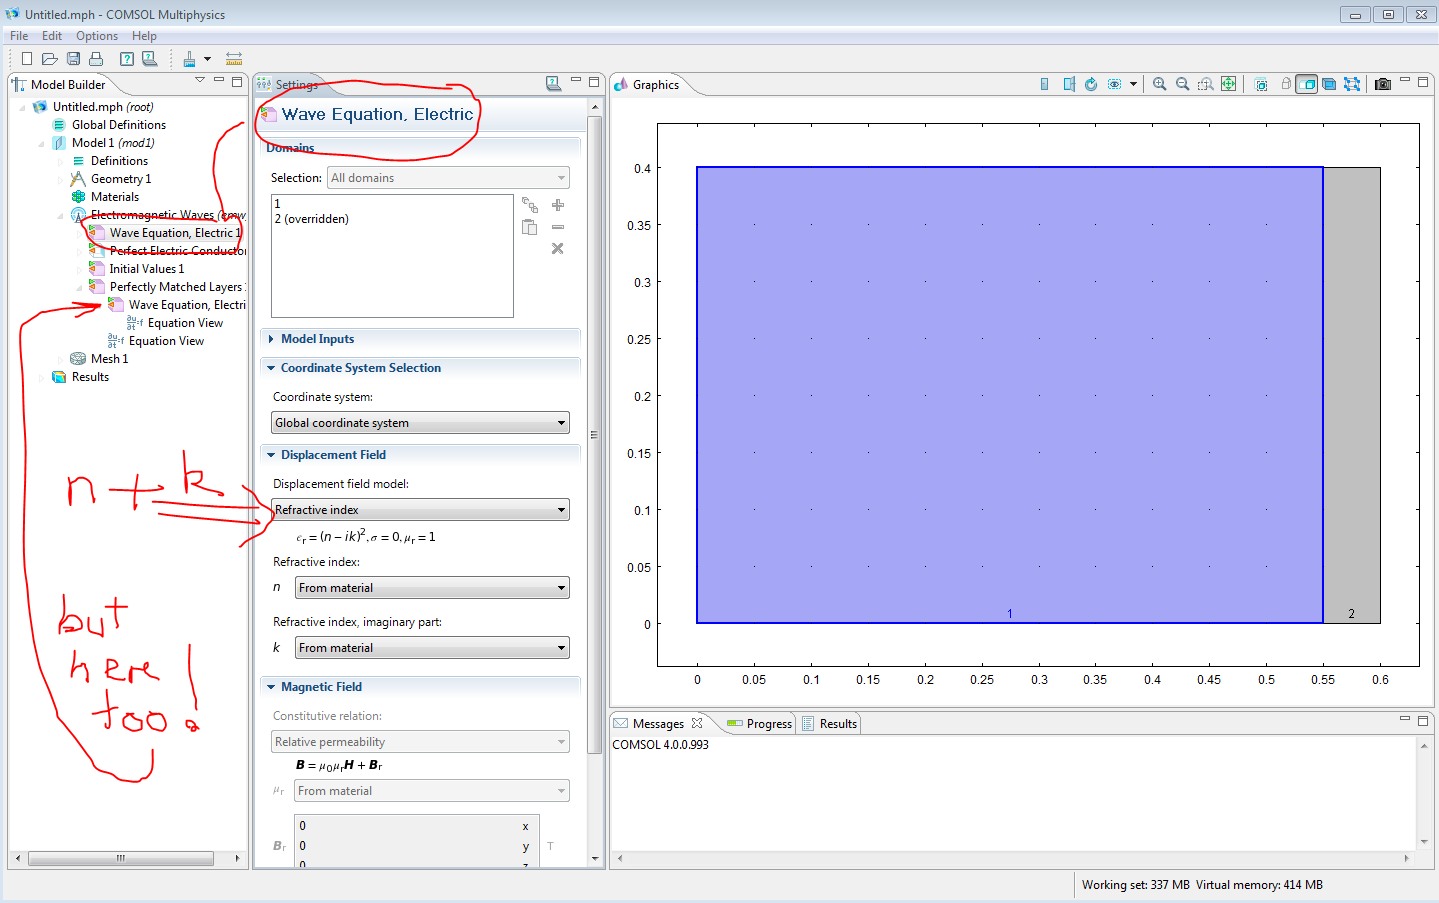Take a snapshot with camera icon
Screen dimensions: 1439x903
[1382, 85]
